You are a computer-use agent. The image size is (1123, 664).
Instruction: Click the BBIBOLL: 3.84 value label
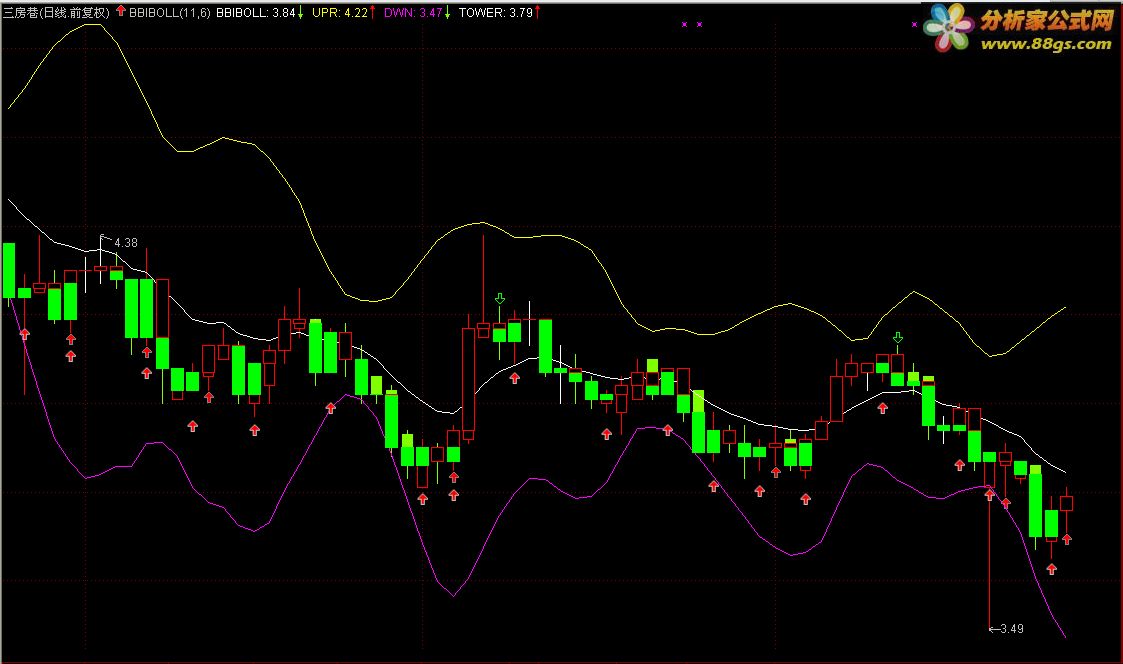click(x=256, y=12)
